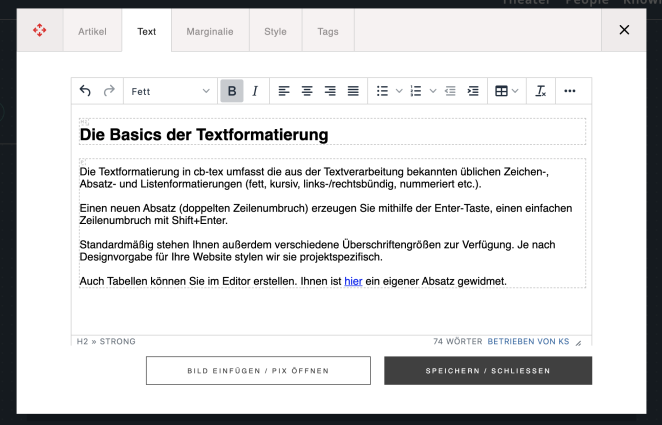Decrease the indent level
Viewport: 662px width, 425px height.
pyautogui.click(x=450, y=91)
